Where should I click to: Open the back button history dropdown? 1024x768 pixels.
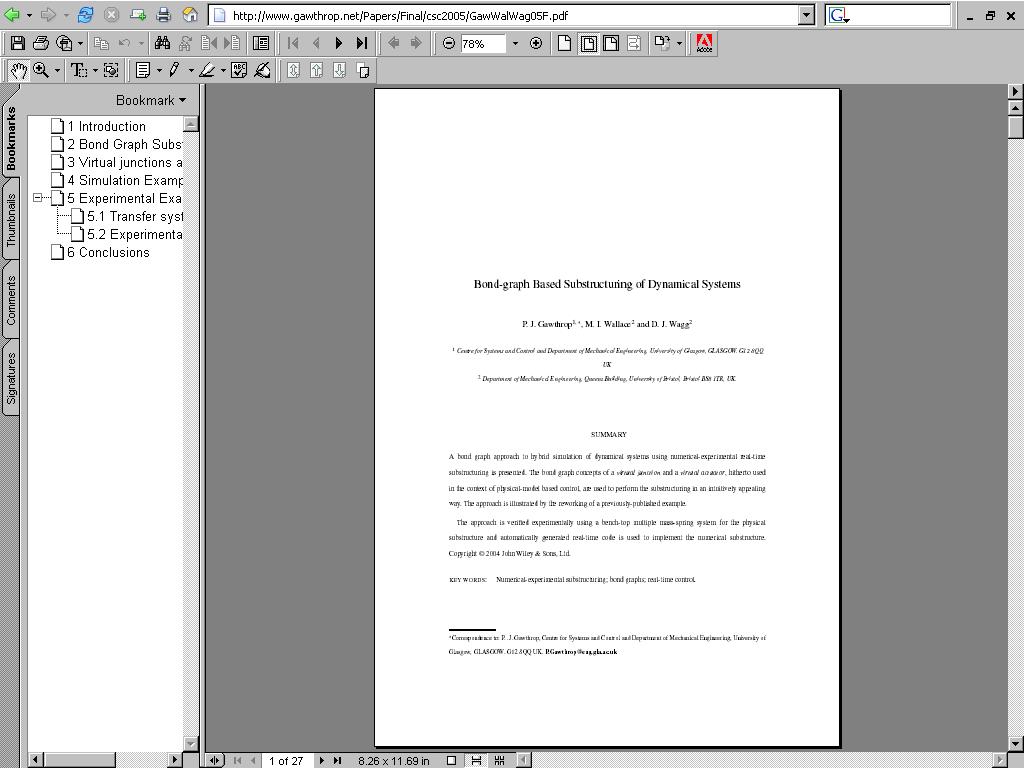[x=29, y=14]
